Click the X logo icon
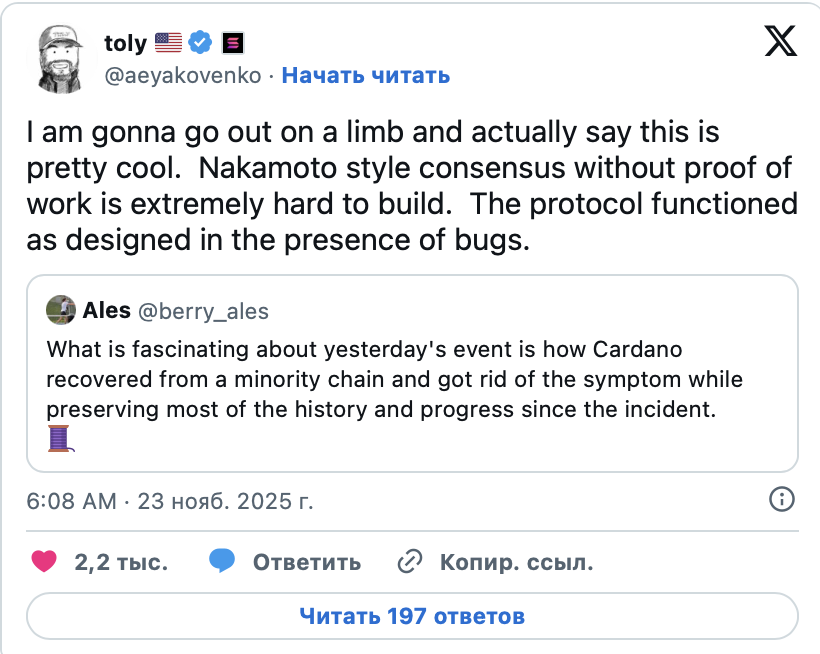This screenshot has height=654, width=820. coord(781,40)
